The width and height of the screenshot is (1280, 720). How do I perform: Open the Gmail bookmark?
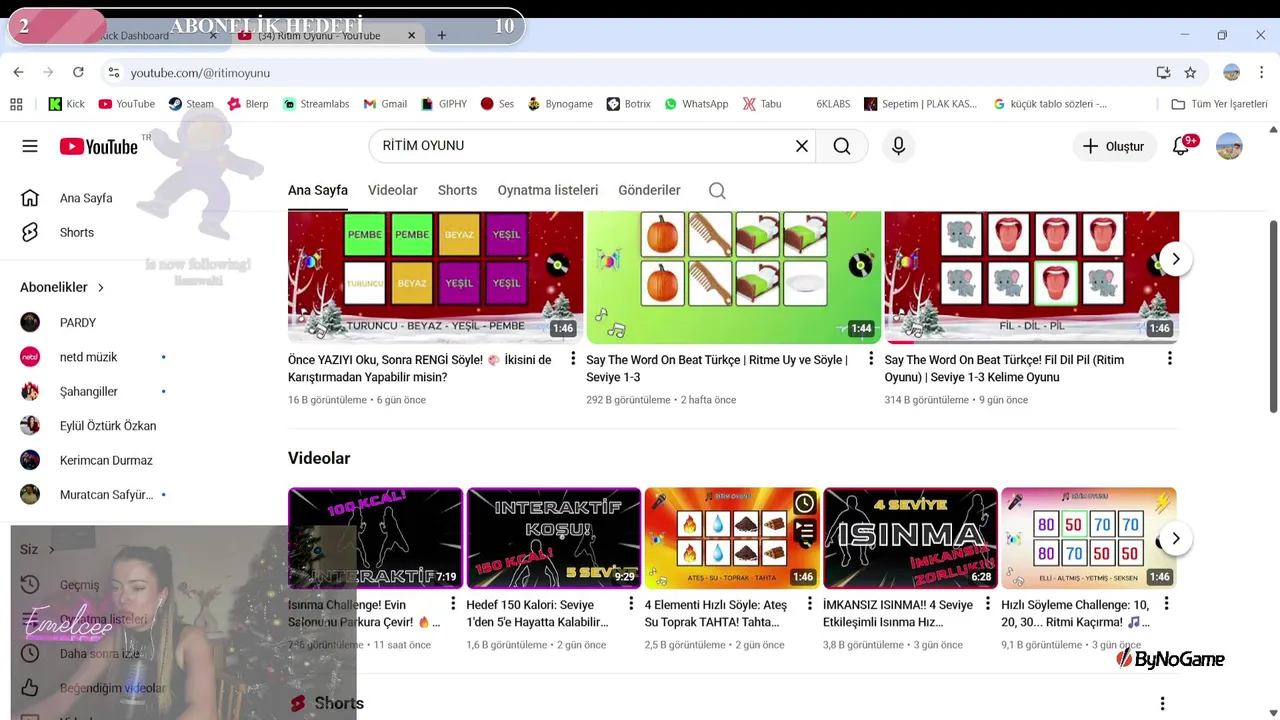coord(385,104)
